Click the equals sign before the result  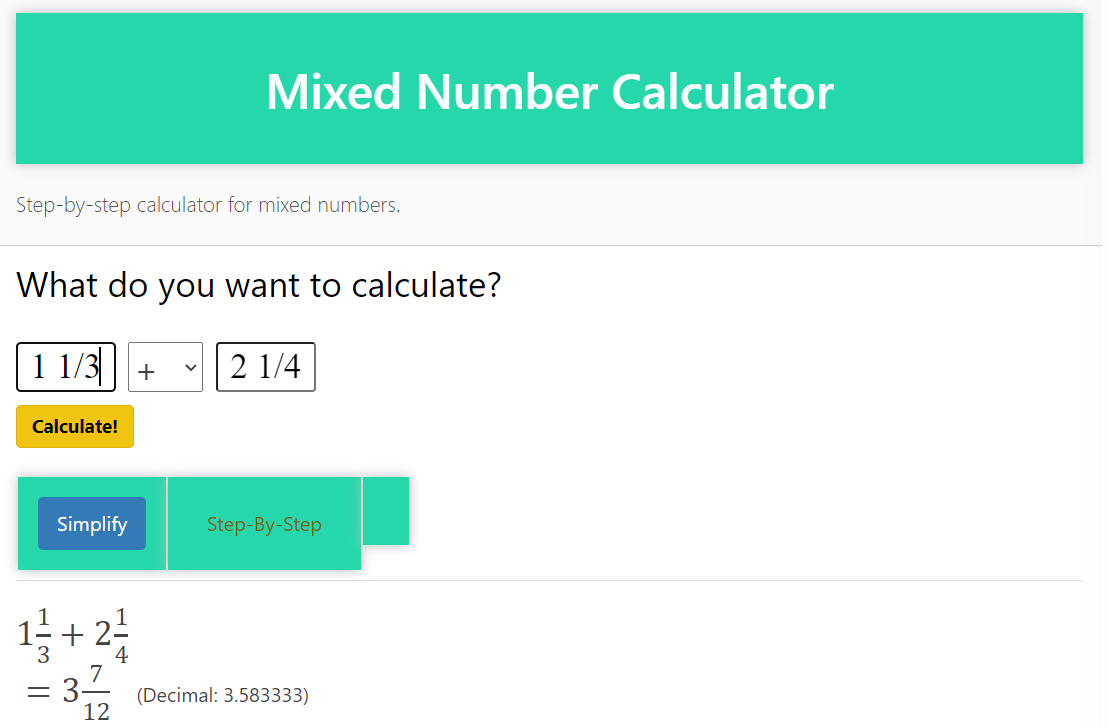(38, 692)
